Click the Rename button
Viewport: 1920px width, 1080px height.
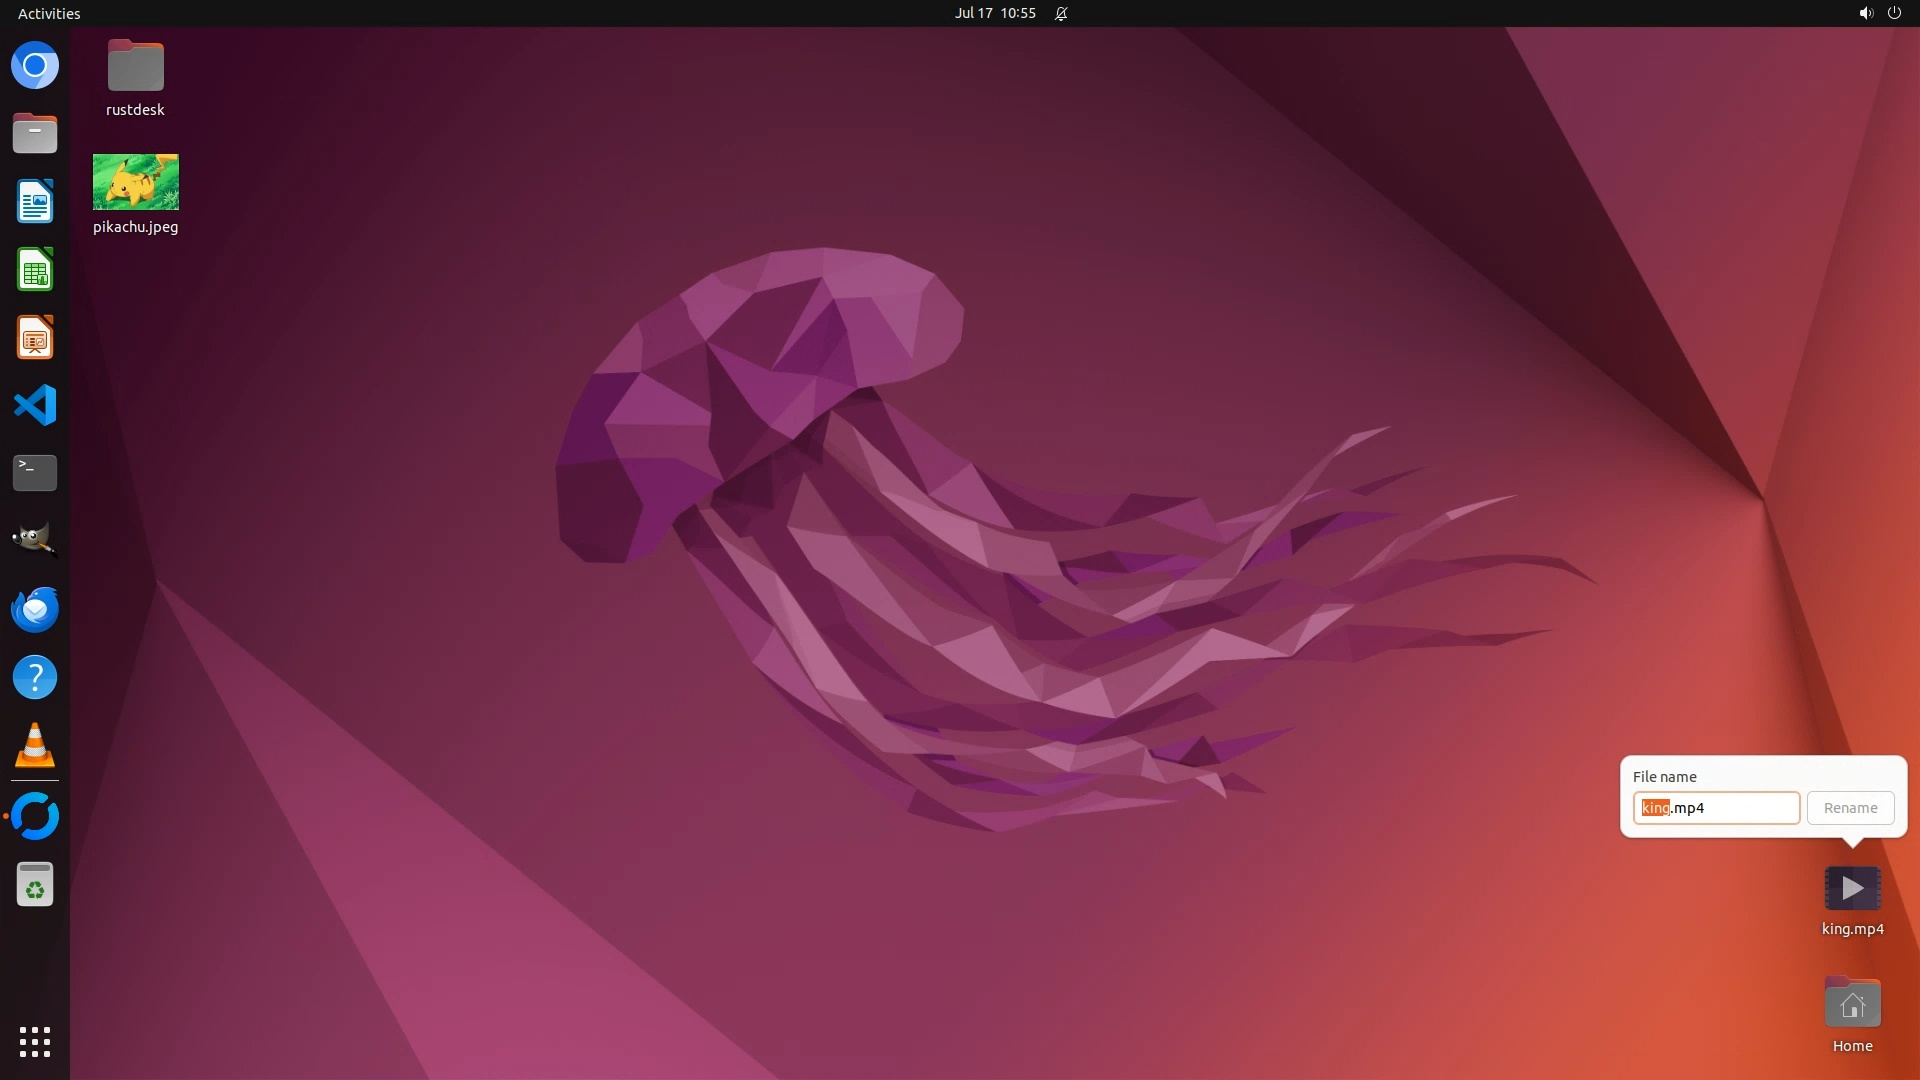click(x=1850, y=808)
